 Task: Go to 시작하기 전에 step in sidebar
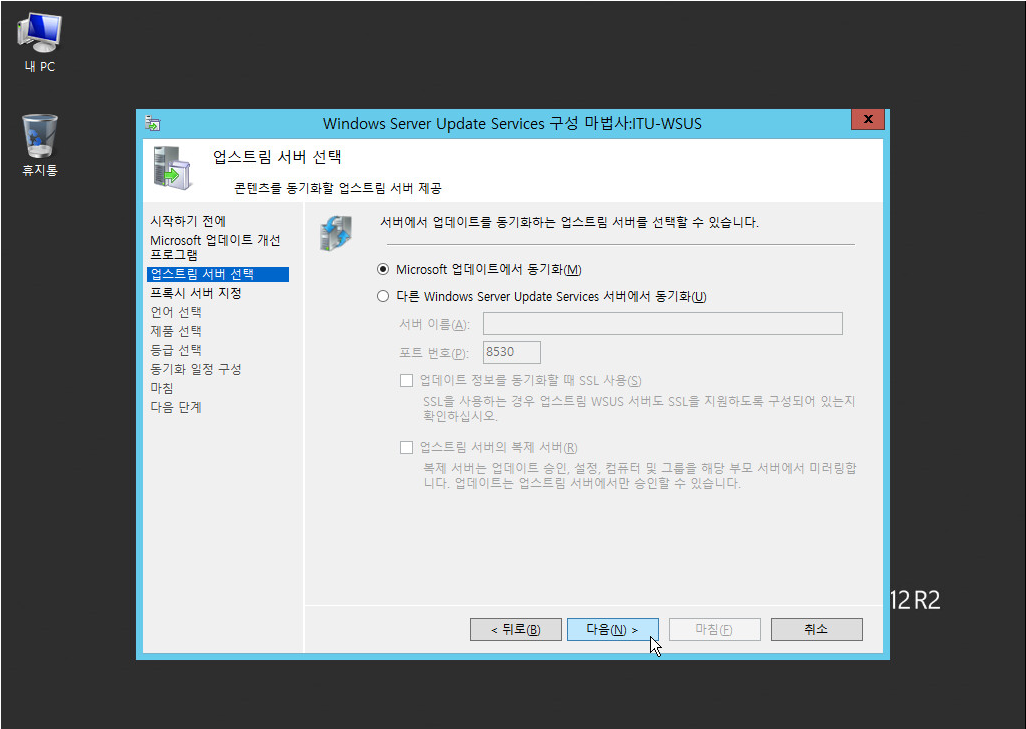tap(188, 220)
